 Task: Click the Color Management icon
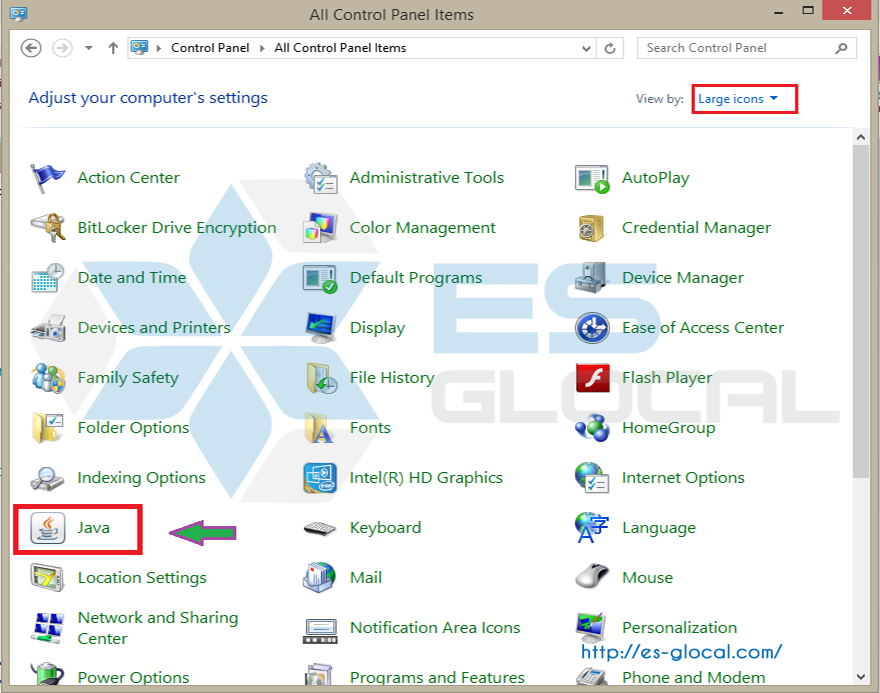tap(320, 228)
